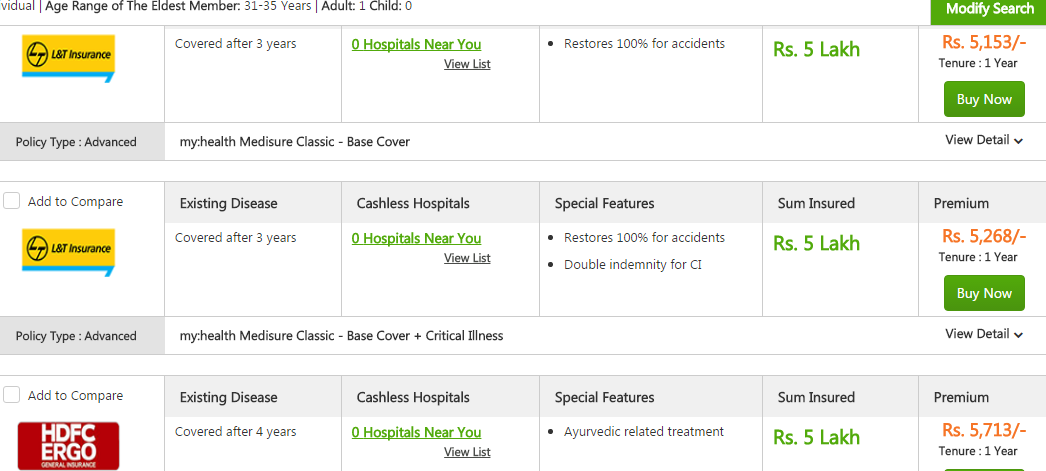Open 0 Hospitals Near You for HDFC ERGO
This screenshot has width=1046, height=471.
click(x=416, y=432)
